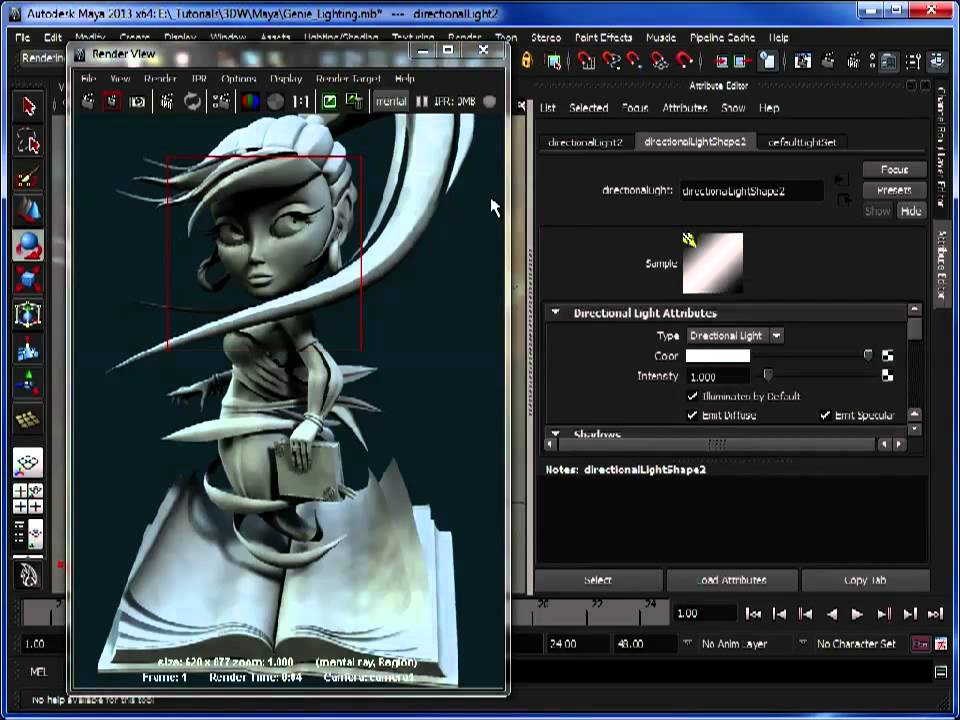The width and height of the screenshot is (960, 720).
Task: Switch to the defaultLightSet tab
Action: pos(802,142)
